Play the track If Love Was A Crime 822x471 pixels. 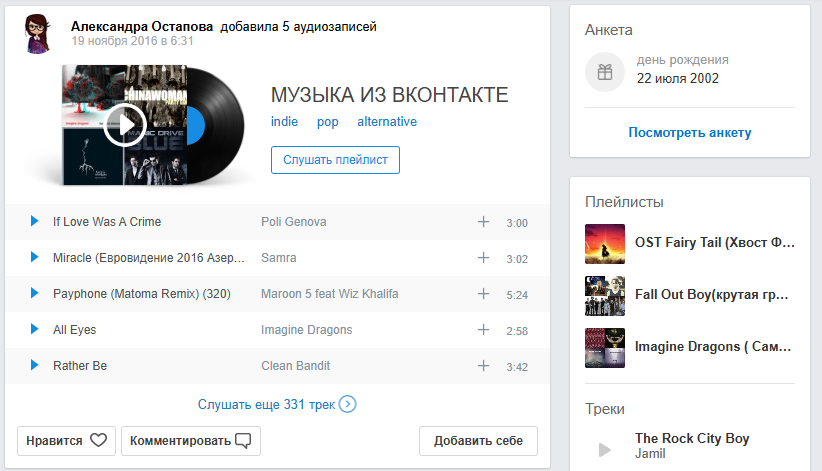tap(35, 221)
